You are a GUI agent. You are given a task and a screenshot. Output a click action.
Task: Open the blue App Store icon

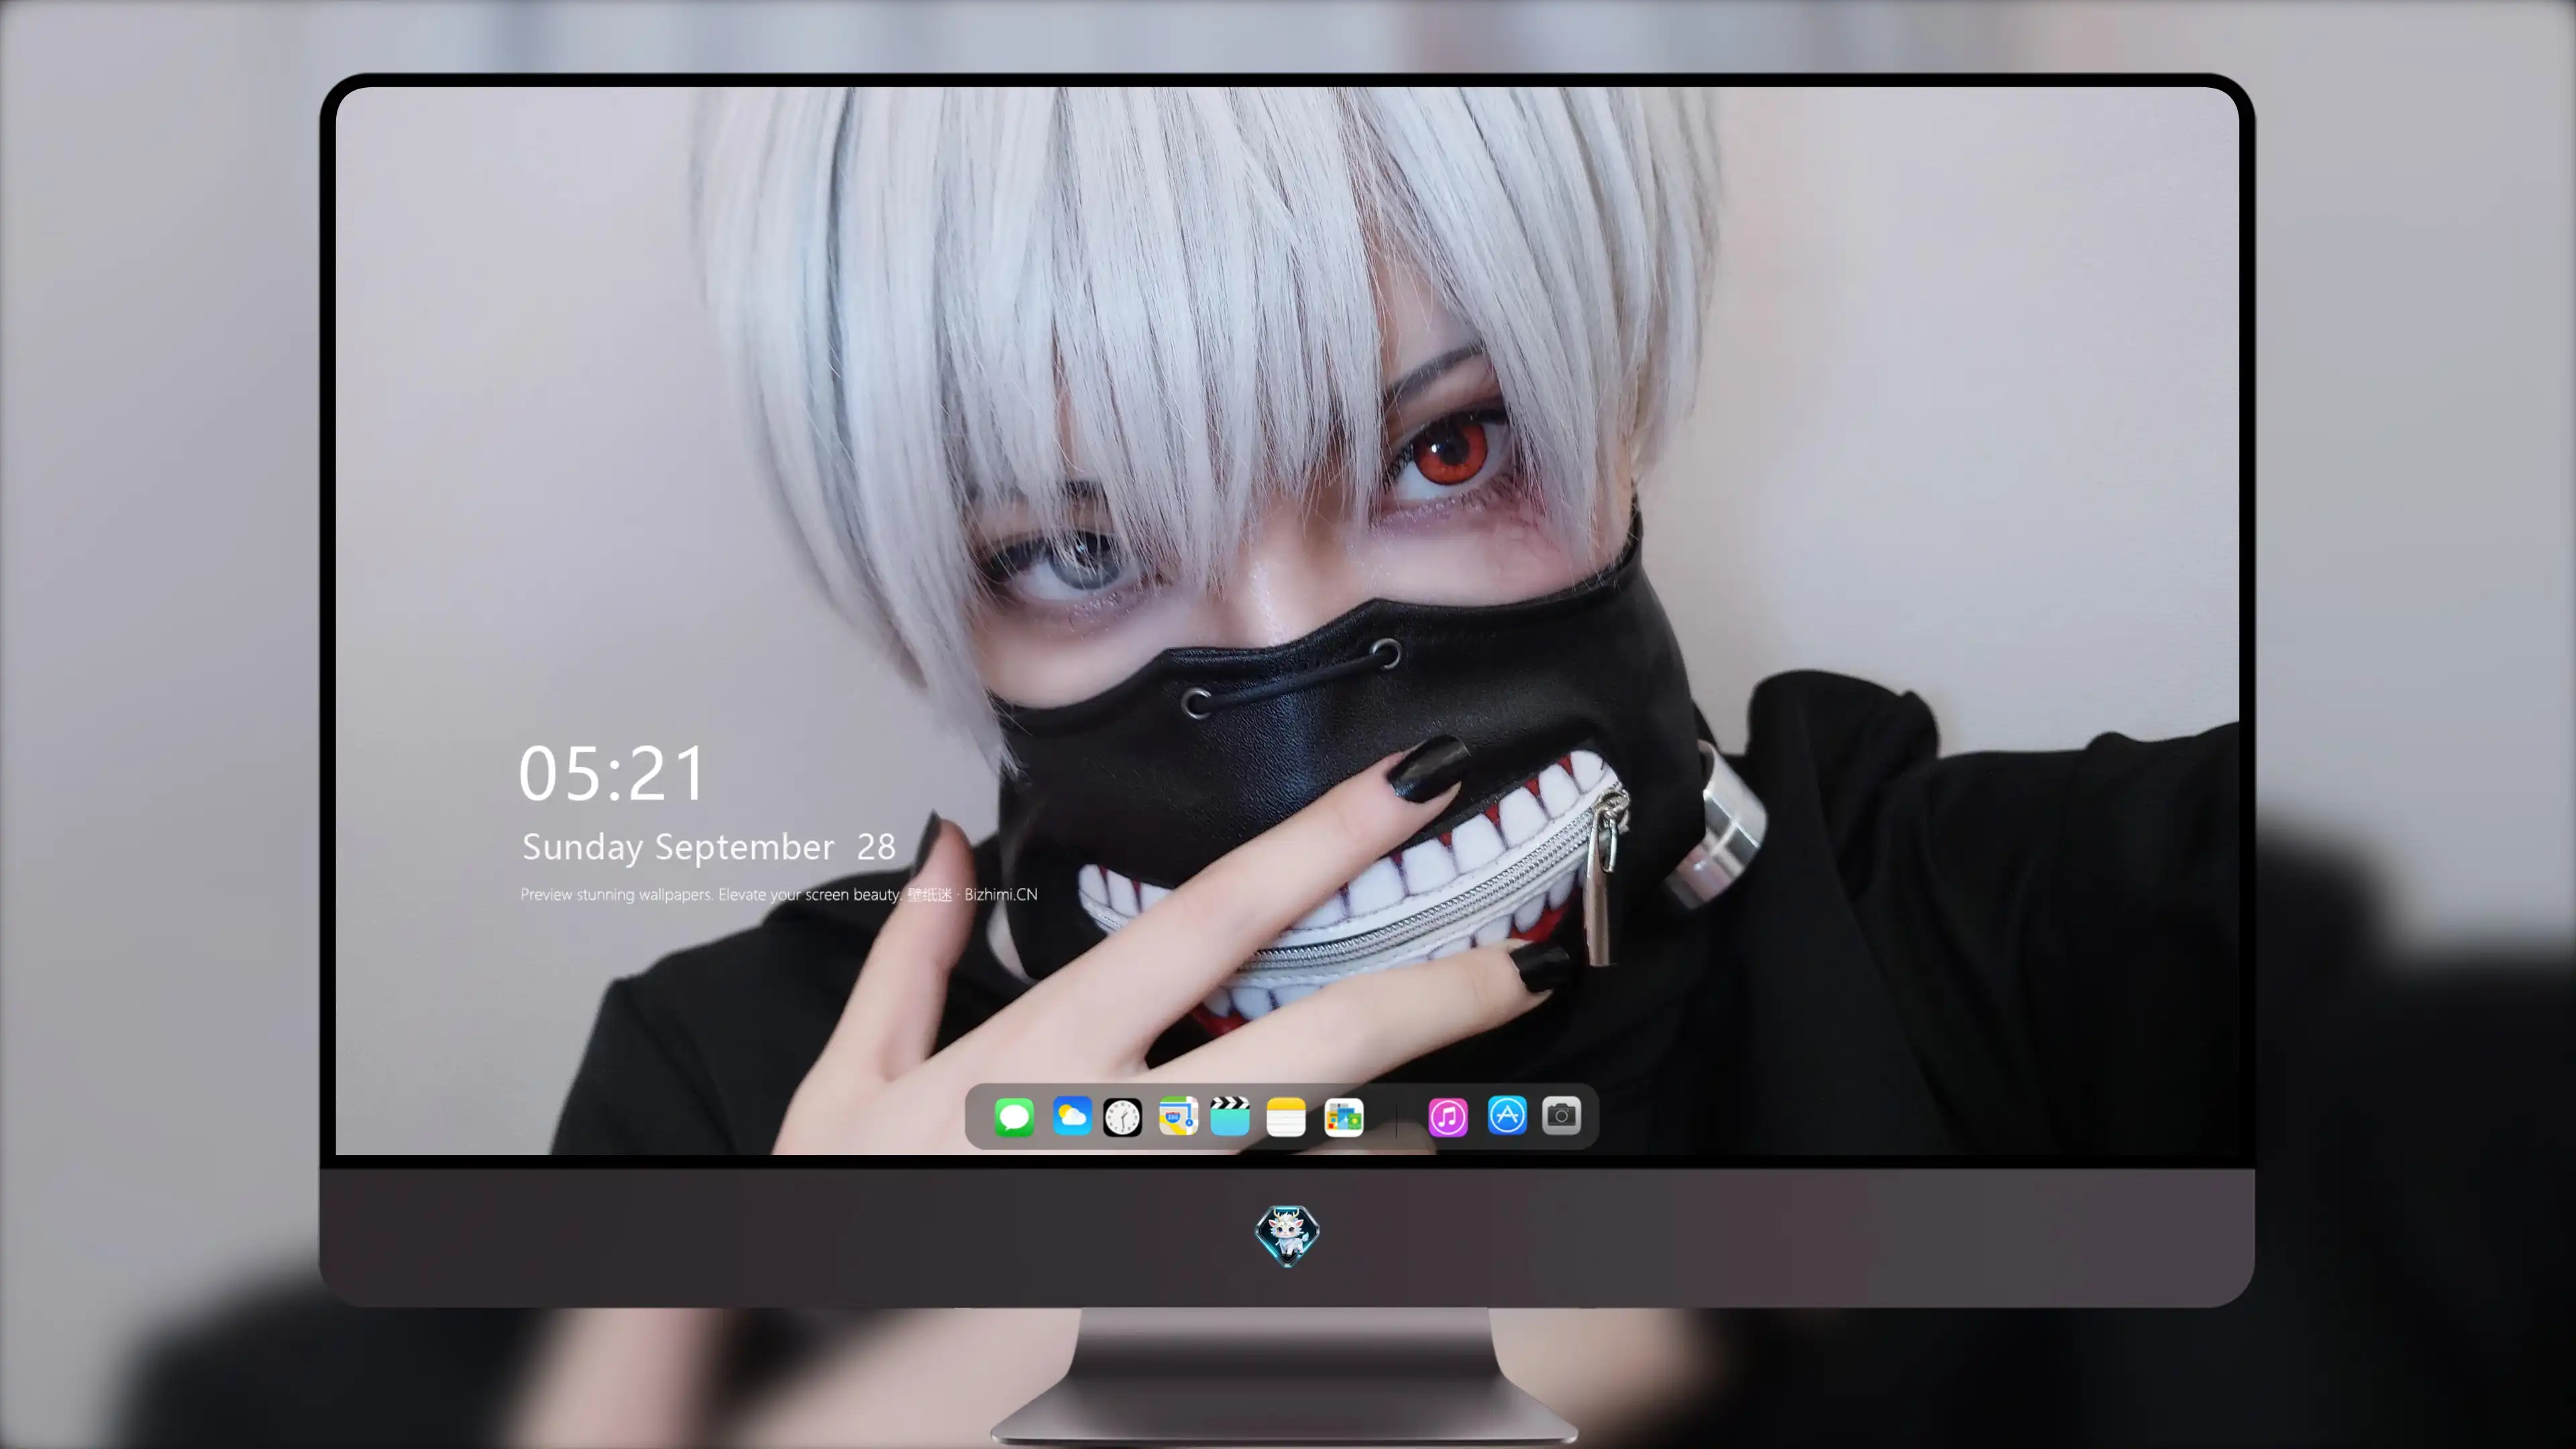1507,1116
